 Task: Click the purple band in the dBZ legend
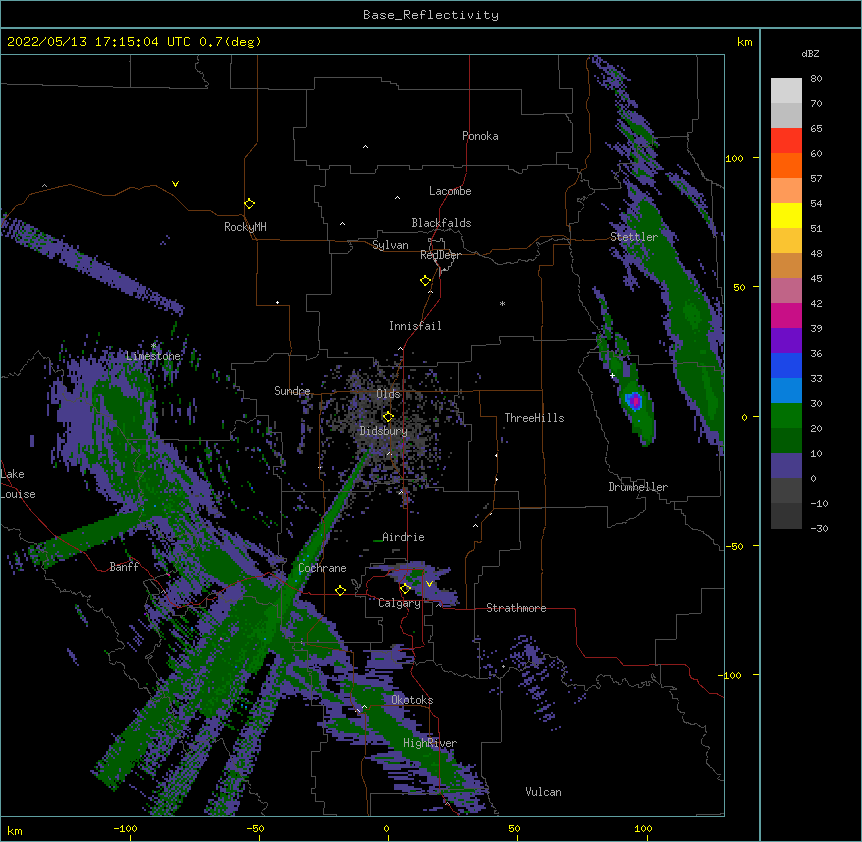tap(786, 341)
